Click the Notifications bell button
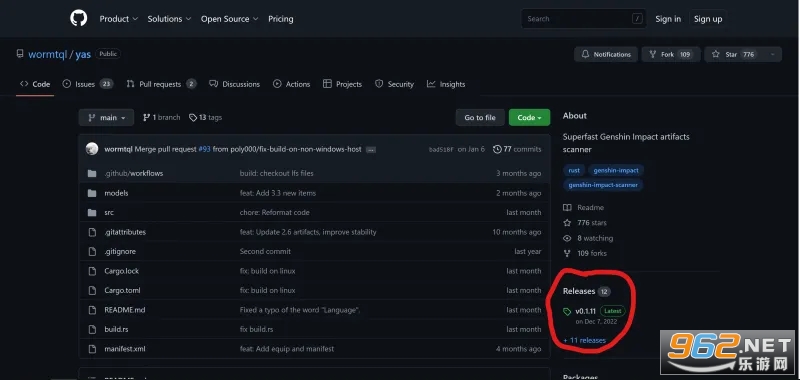This screenshot has width=800, height=380. 606,54
